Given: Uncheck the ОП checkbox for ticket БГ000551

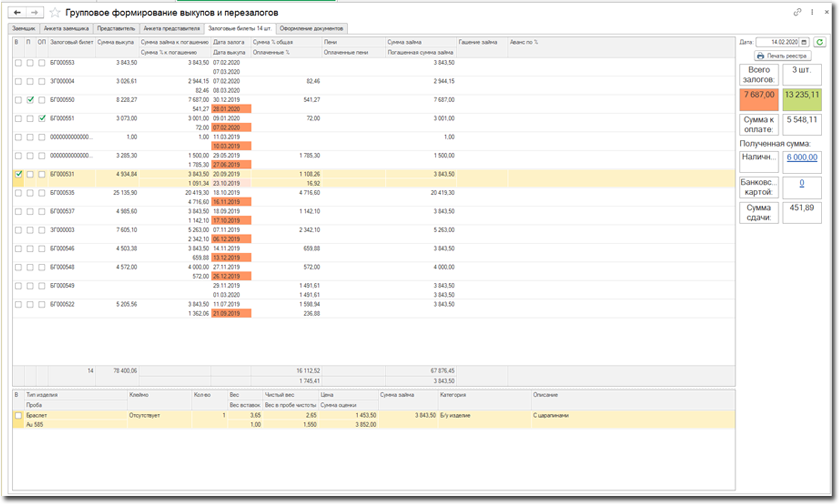Looking at the screenshot, I should 41,118.
